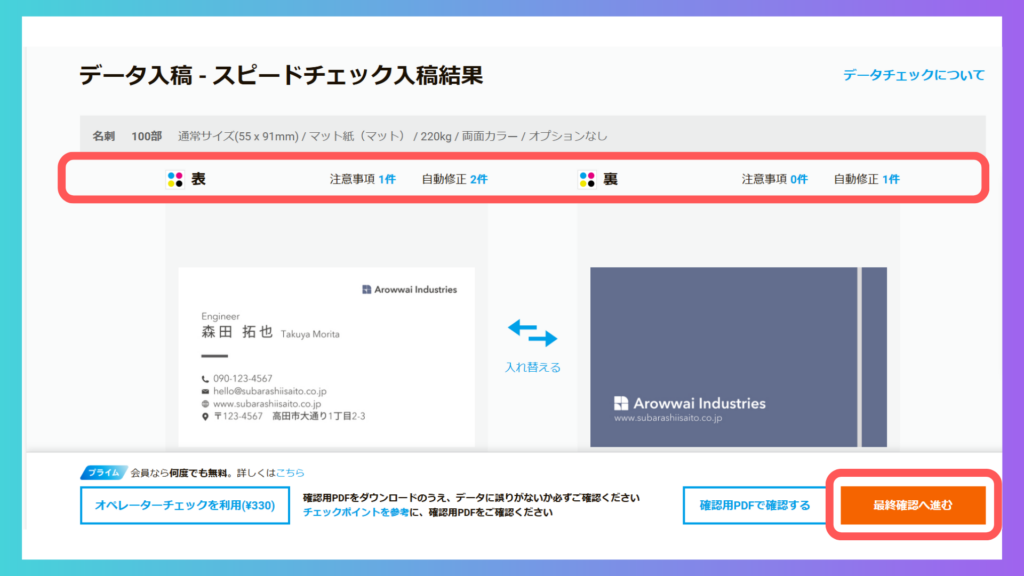Open the こちら details link

291,473
